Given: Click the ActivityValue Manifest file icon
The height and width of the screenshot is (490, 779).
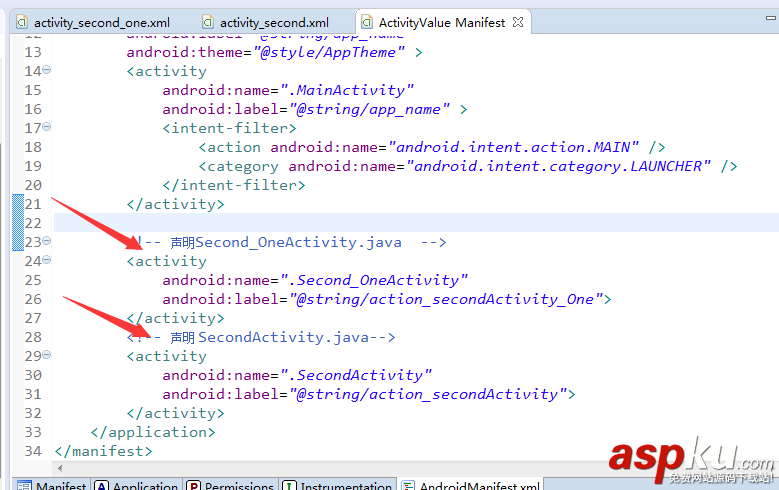Looking at the screenshot, I should click(x=366, y=22).
